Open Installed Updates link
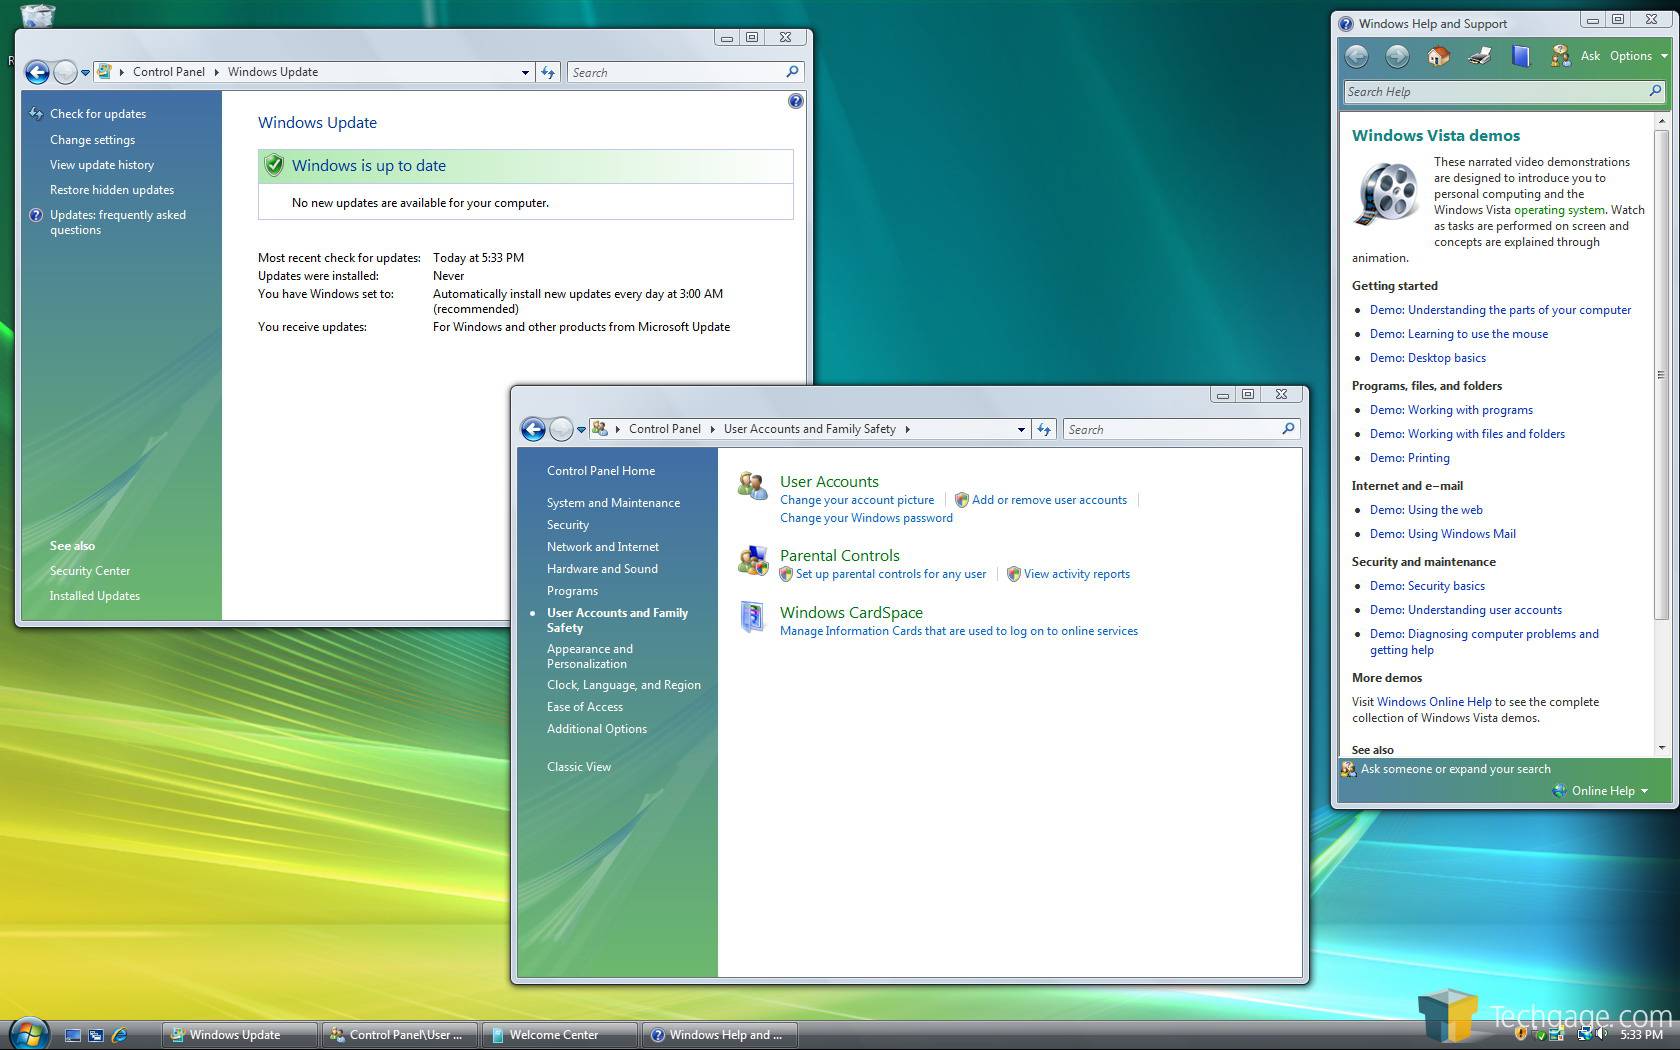Viewport: 1680px width, 1050px height. tap(95, 596)
